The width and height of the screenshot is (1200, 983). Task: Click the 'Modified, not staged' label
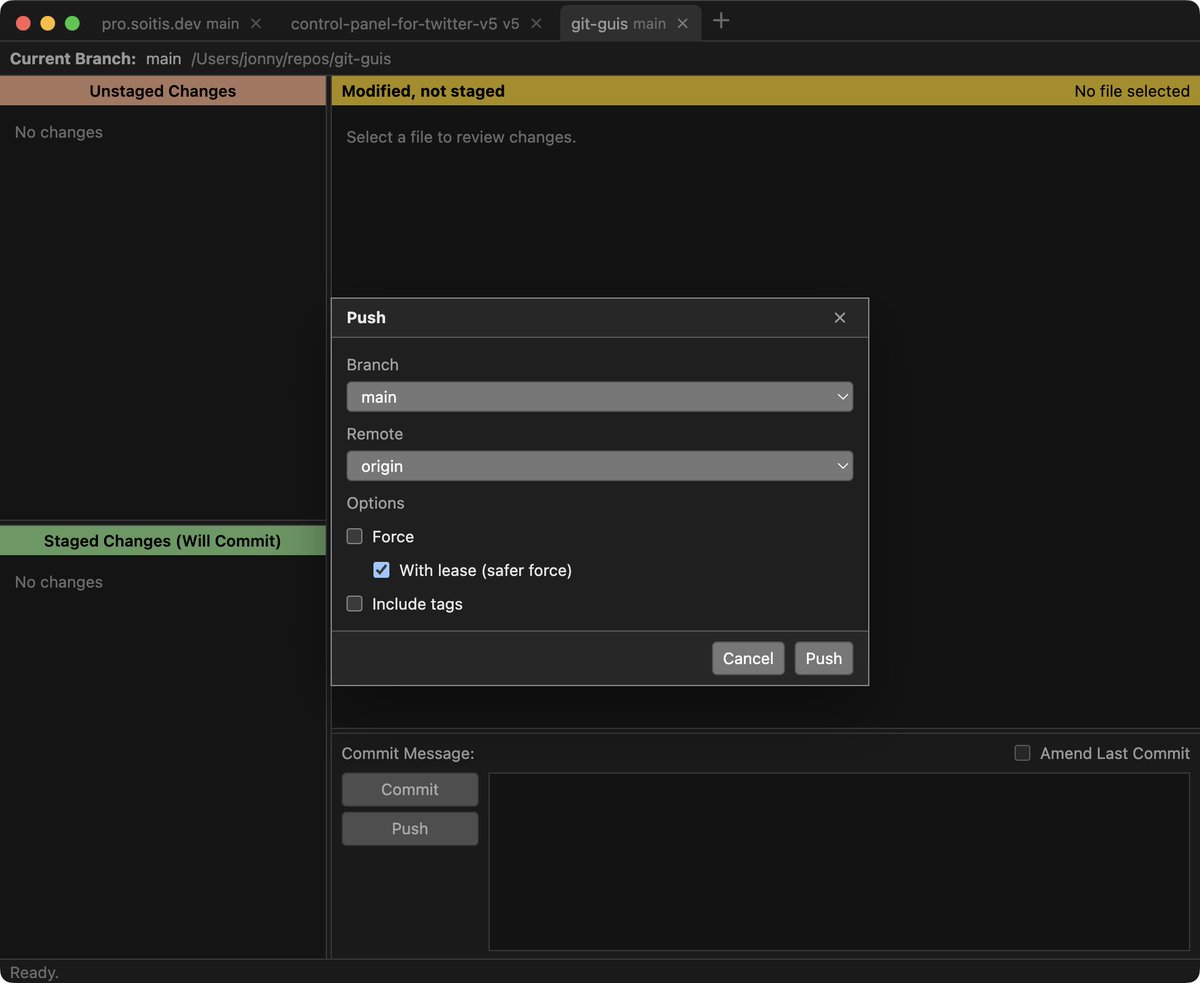pos(423,91)
